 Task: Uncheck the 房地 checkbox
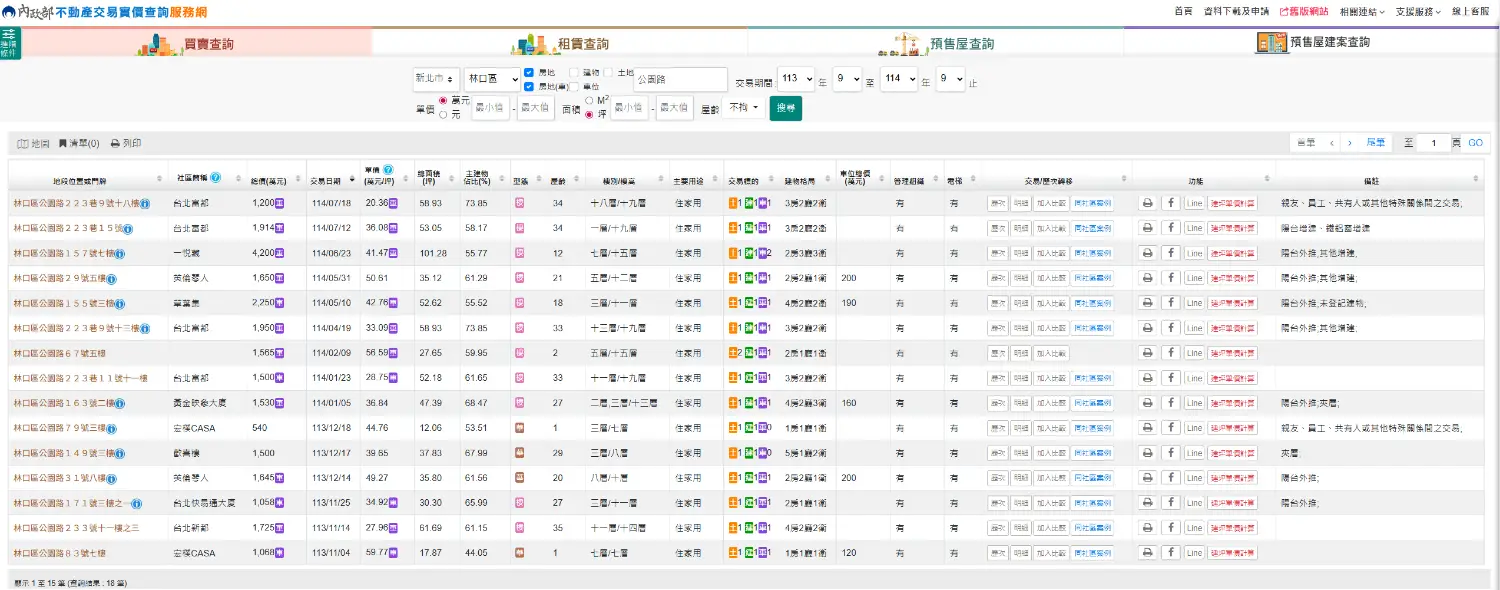(529, 72)
